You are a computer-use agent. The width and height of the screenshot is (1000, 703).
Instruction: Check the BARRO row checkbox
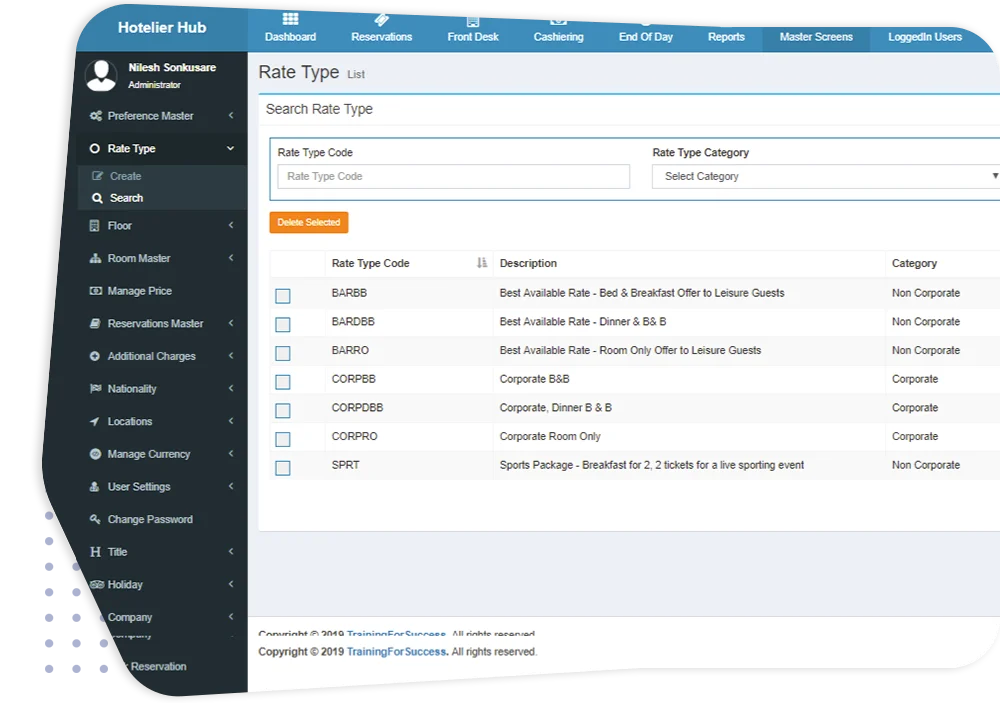[283, 353]
